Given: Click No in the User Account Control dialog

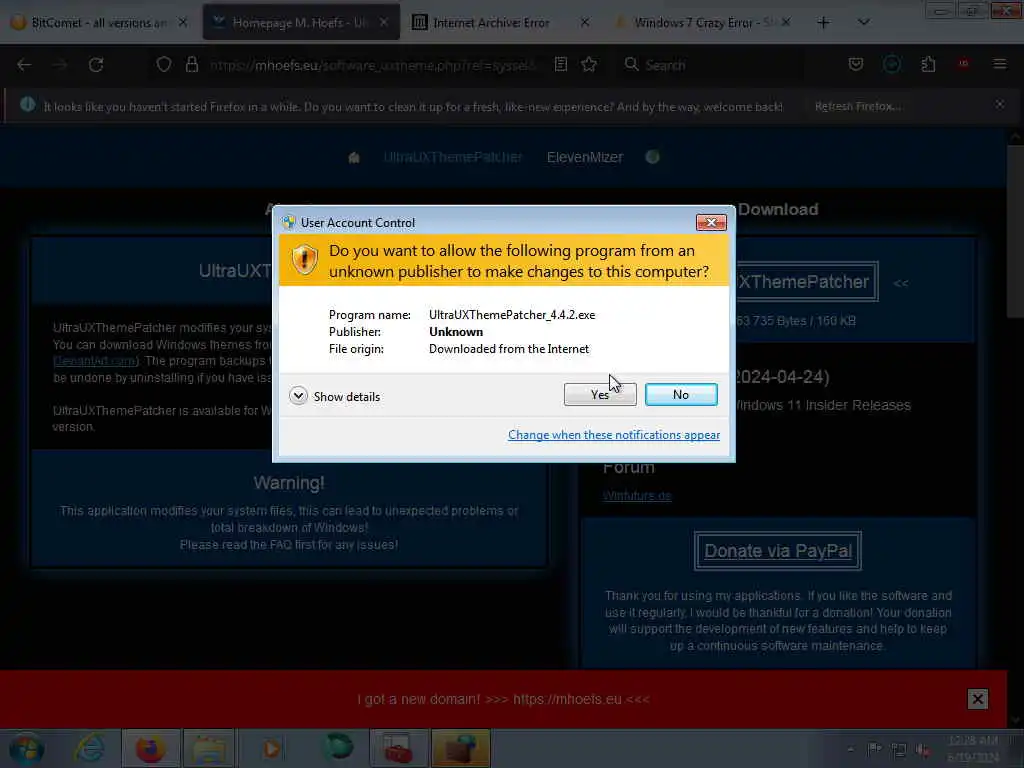Looking at the screenshot, I should (x=681, y=394).
